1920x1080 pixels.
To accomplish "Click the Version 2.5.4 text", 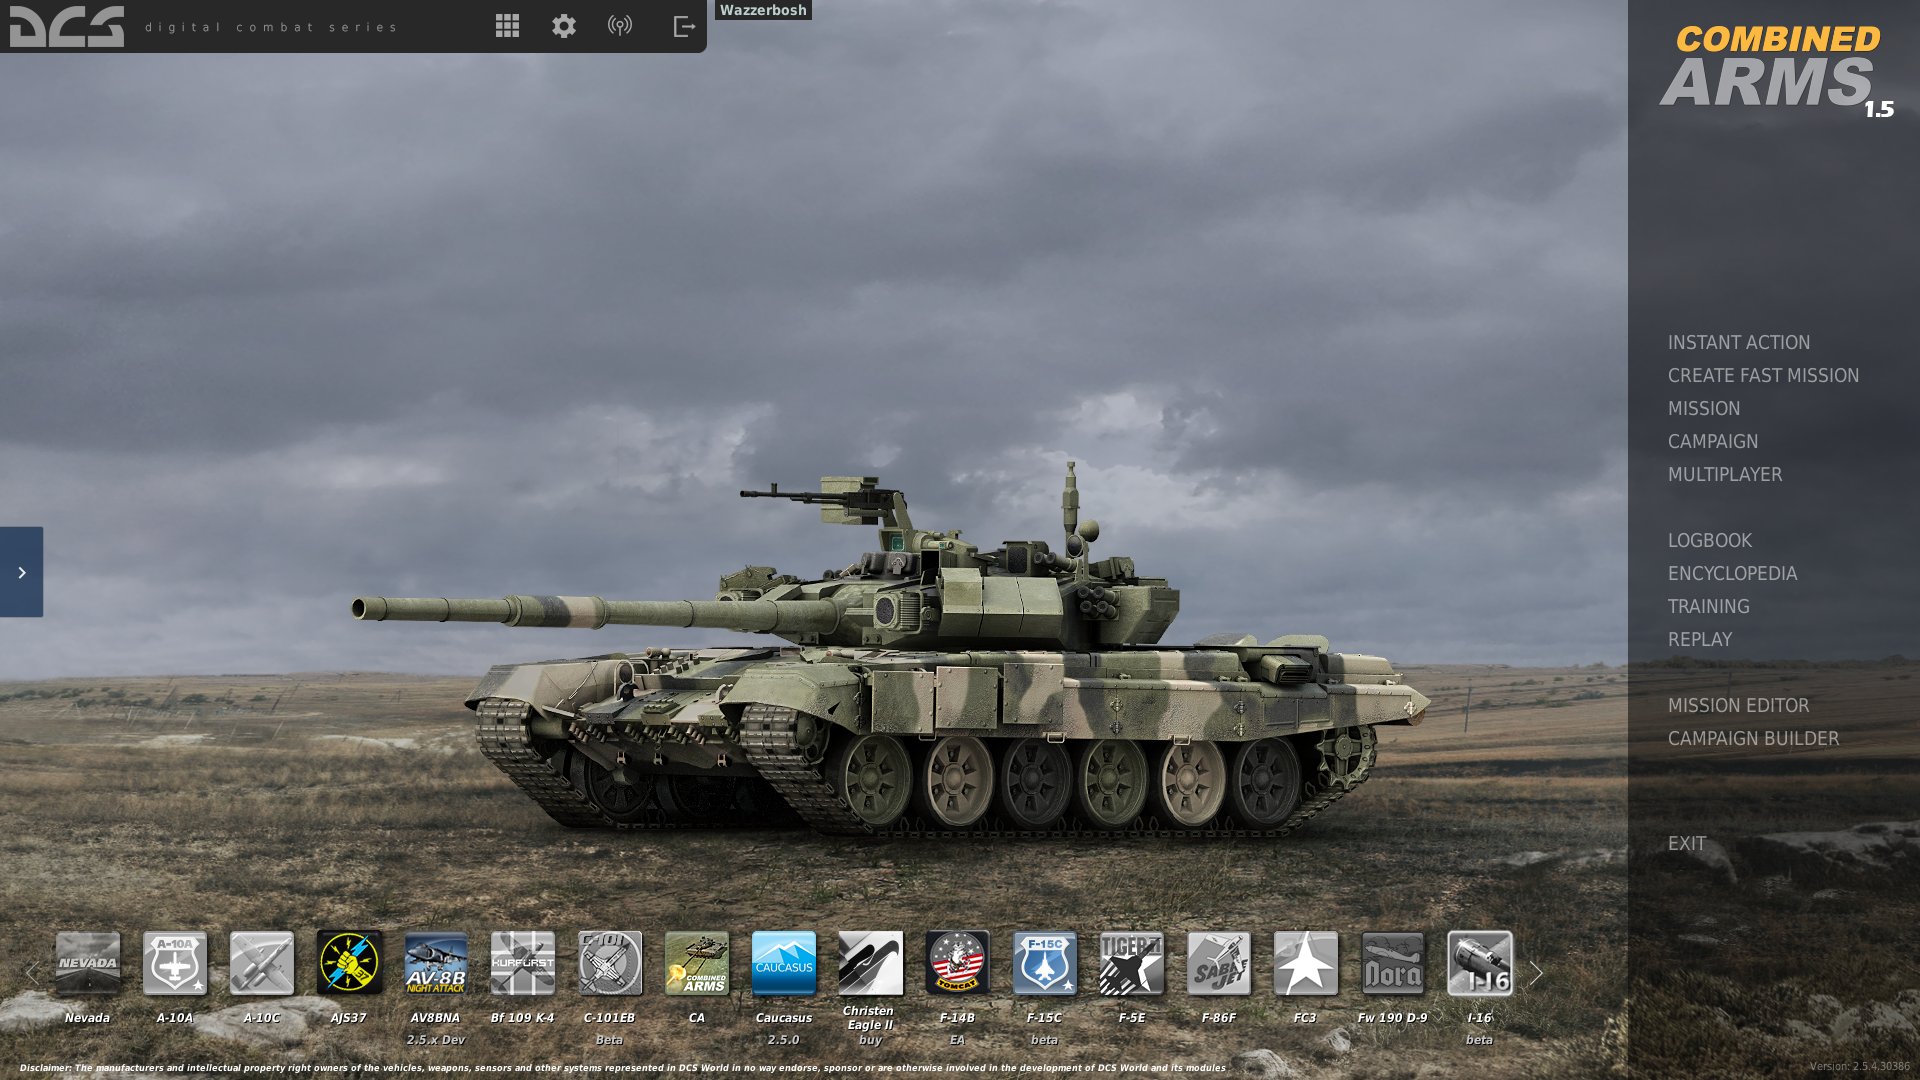I will 1859,1066.
